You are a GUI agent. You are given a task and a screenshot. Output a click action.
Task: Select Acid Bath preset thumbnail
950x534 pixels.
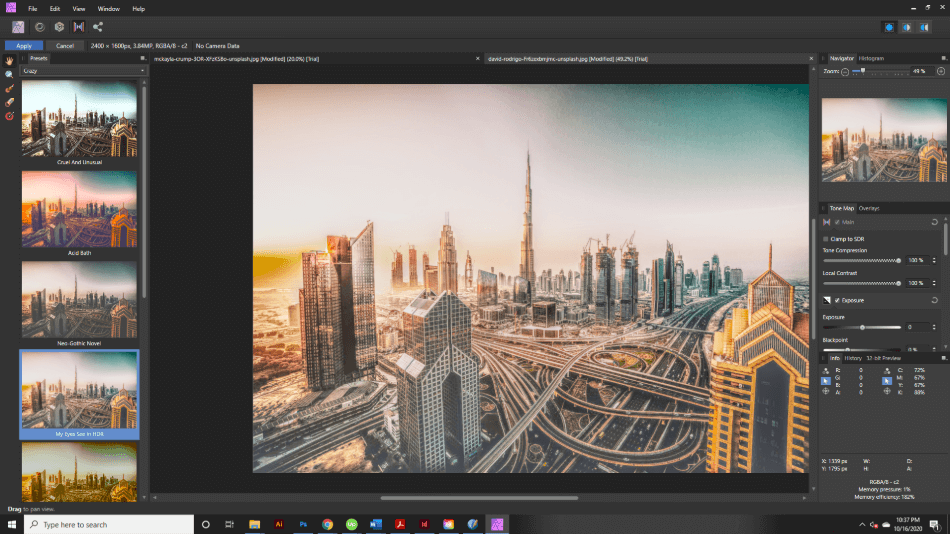point(79,209)
